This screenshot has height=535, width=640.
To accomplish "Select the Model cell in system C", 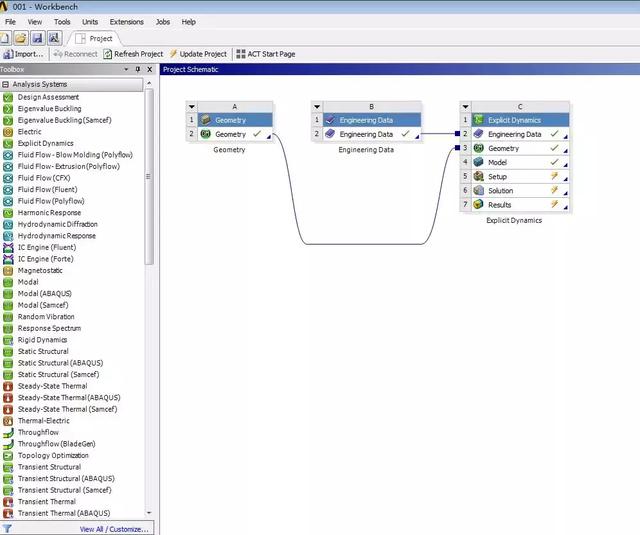I will (x=520, y=162).
